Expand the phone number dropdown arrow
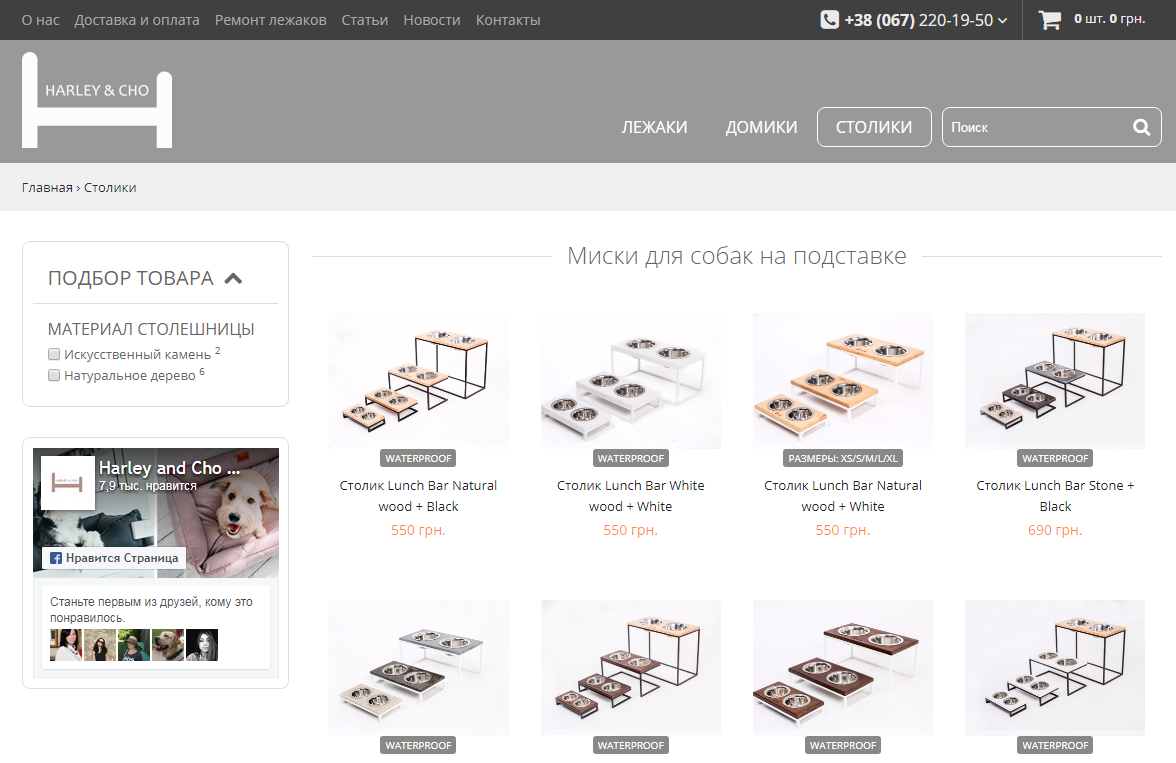1176x763 pixels. pyautogui.click(x=1003, y=21)
